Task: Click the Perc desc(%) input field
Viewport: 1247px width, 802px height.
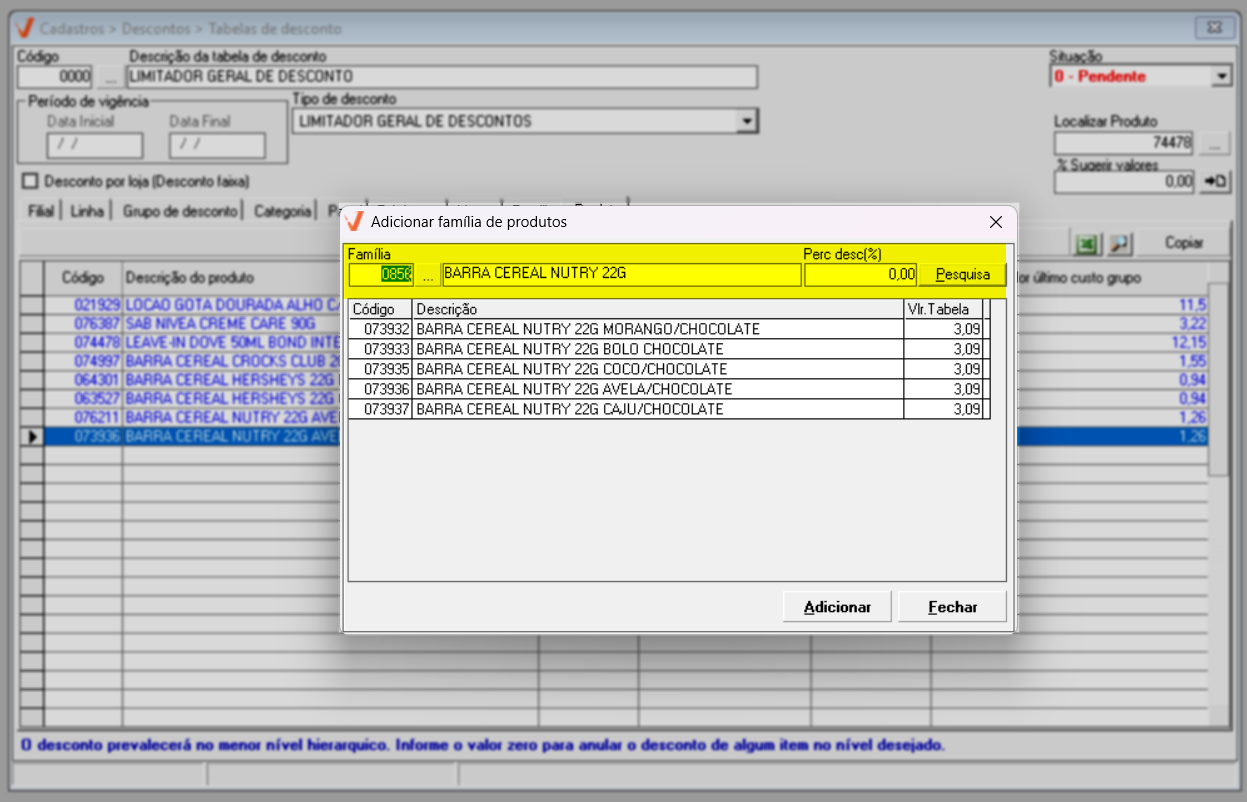Action: click(x=859, y=275)
